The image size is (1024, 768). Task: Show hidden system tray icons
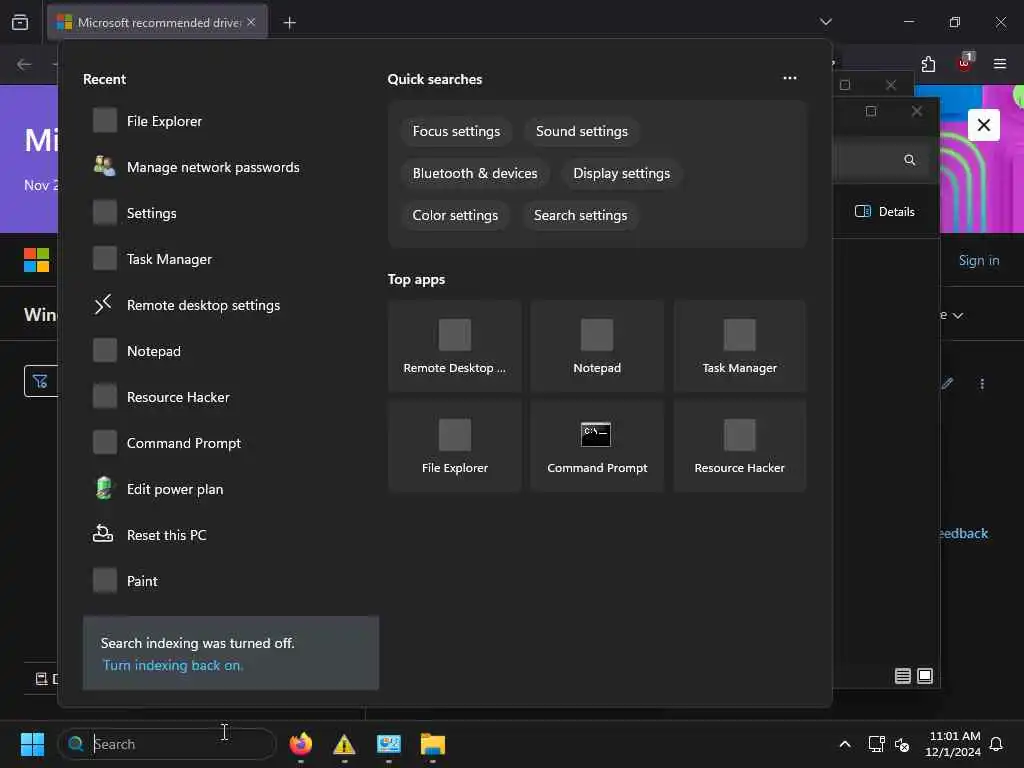pyautogui.click(x=844, y=744)
